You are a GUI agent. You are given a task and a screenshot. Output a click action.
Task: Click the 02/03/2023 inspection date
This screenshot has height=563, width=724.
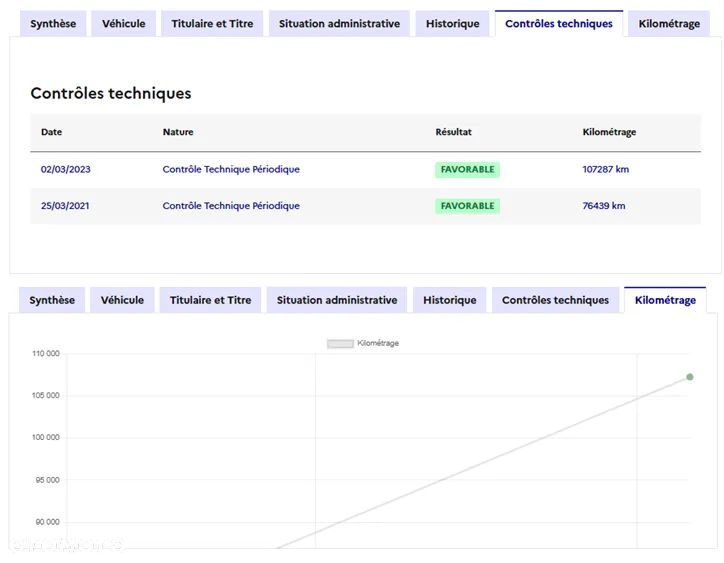click(66, 170)
